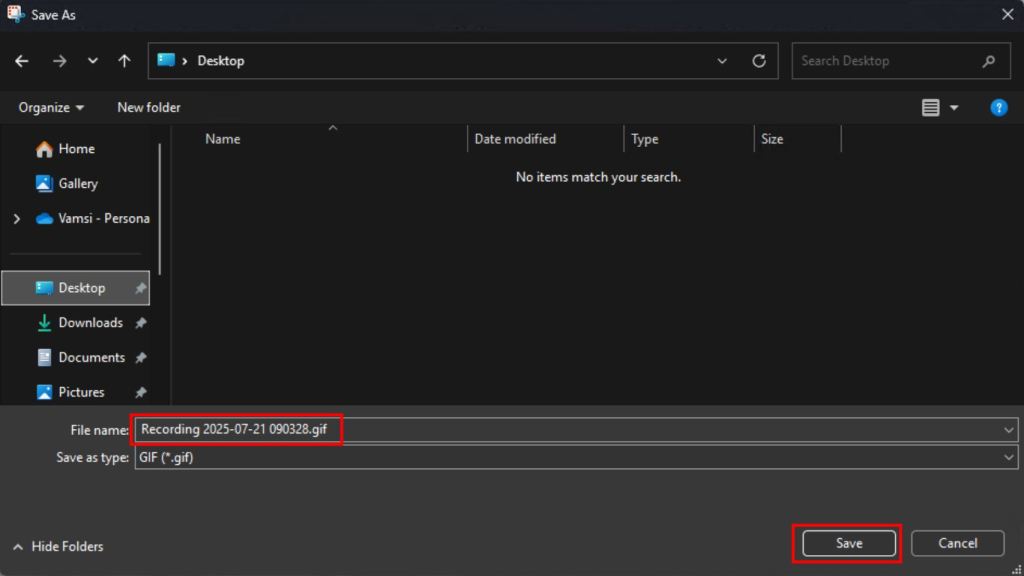Click the pin icon beside Pictures
Screen dimensions: 1024x576
140,392
